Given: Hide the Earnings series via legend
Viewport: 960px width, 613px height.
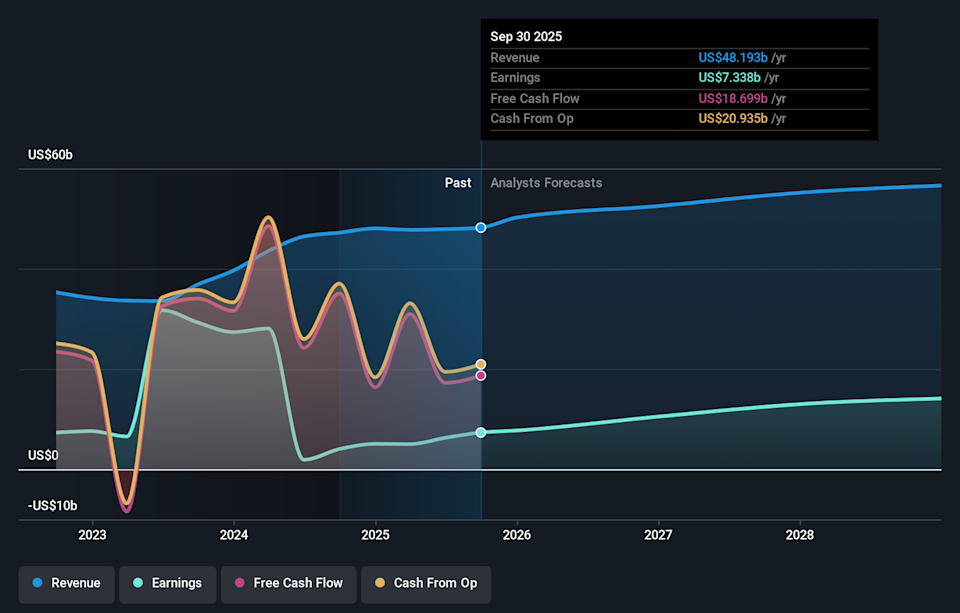Looking at the screenshot, I should click(166, 583).
